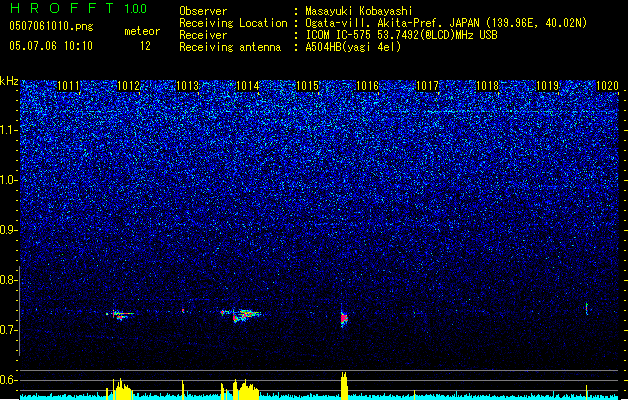The height and width of the screenshot is (400, 629).
Task: Click the 0.7 kHz axis tick label
Action: click(x=9, y=330)
